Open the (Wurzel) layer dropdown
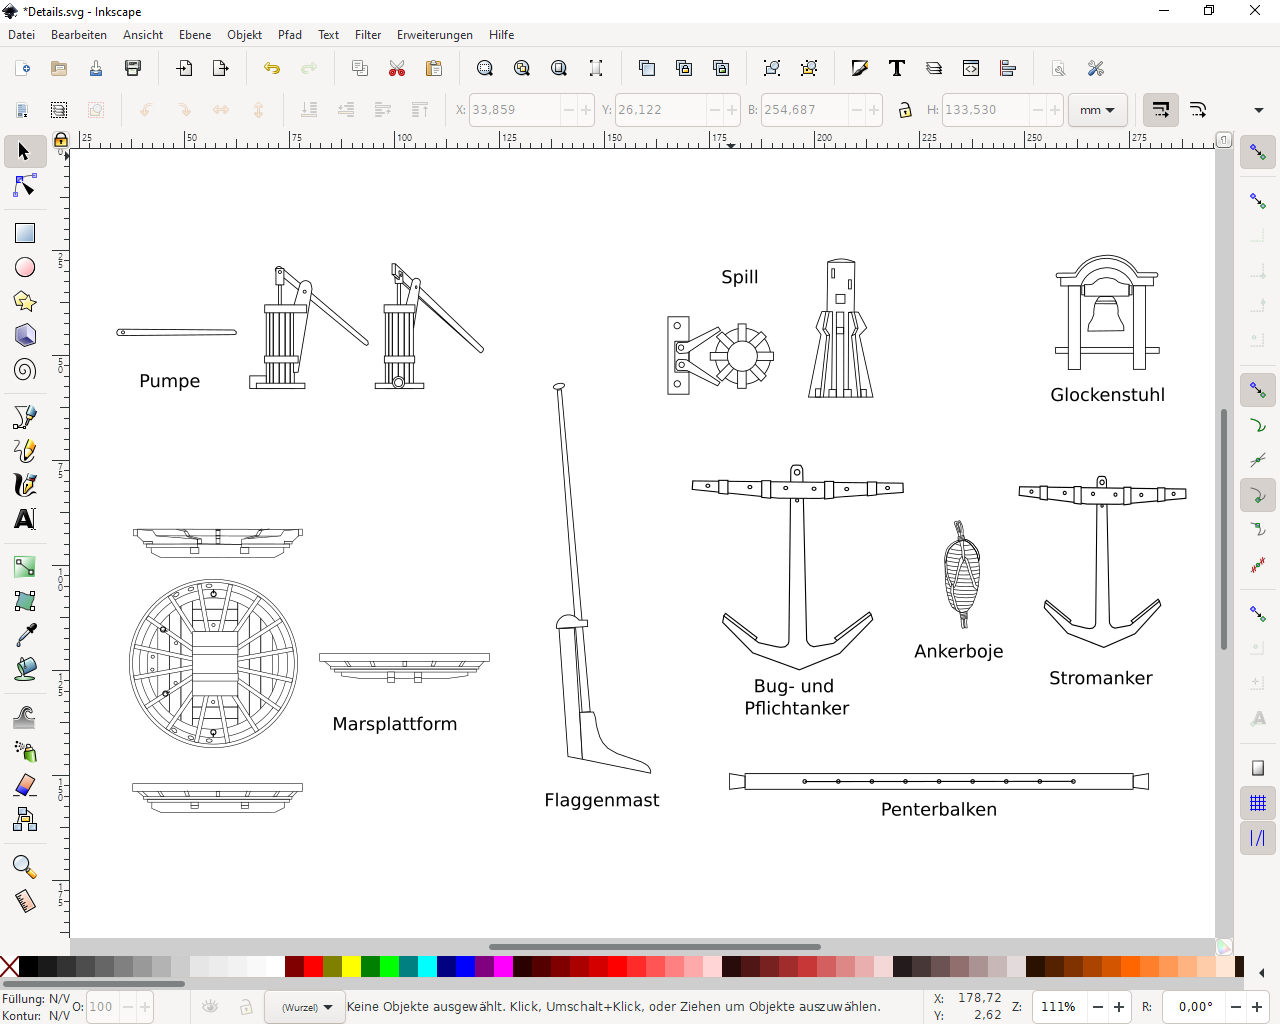 click(x=305, y=1007)
